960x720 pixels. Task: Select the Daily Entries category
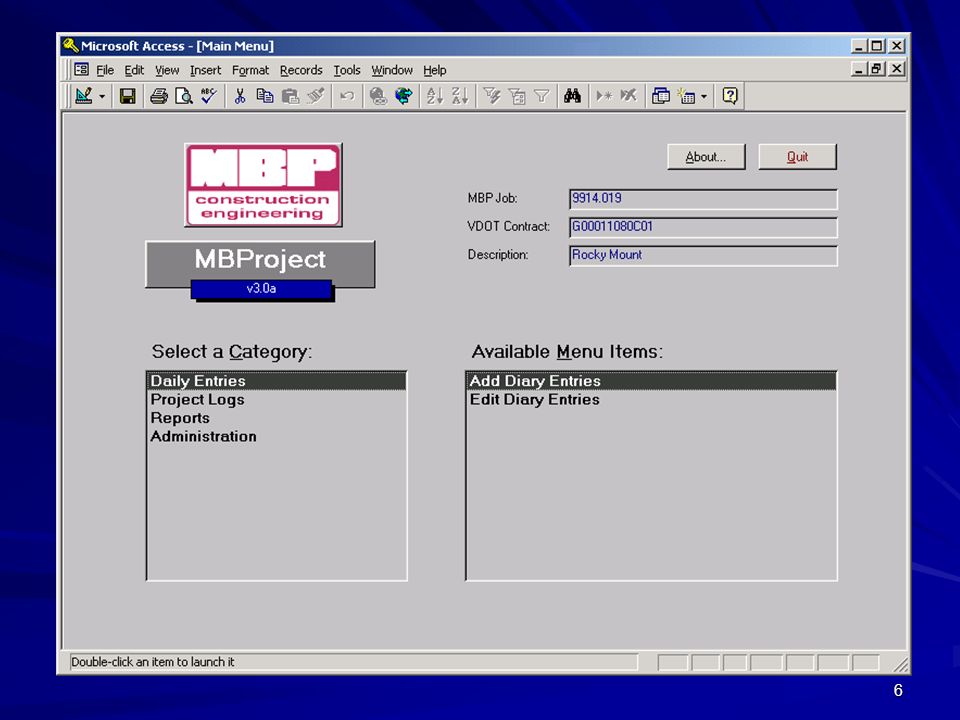277,381
